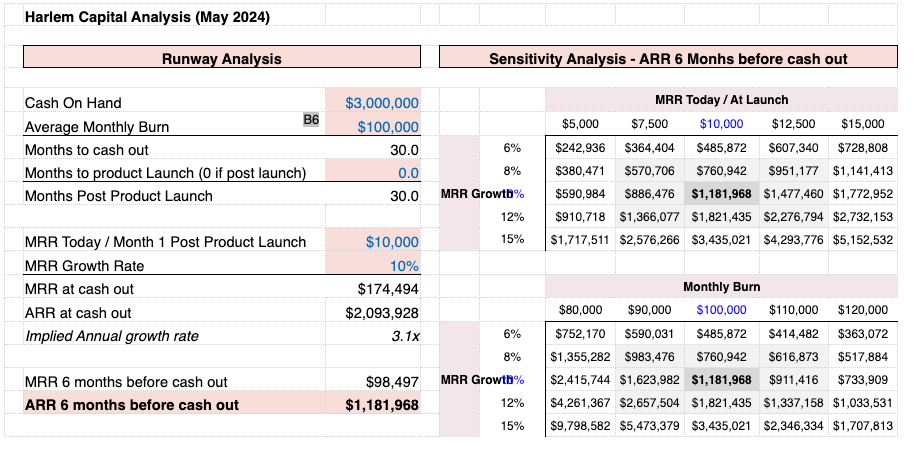This screenshot has width=924, height=466.
Task: Click the cell showing $728,808
Action: click(x=863, y=148)
